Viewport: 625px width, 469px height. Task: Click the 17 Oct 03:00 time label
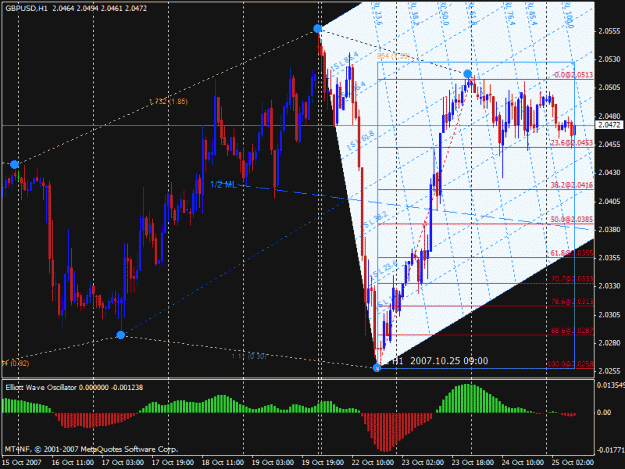tap(123, 462)
